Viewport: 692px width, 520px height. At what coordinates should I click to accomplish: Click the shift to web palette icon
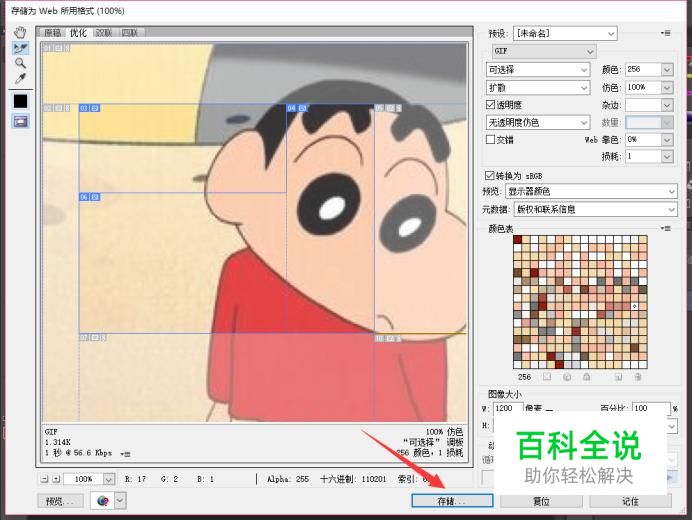pos(567,377)
